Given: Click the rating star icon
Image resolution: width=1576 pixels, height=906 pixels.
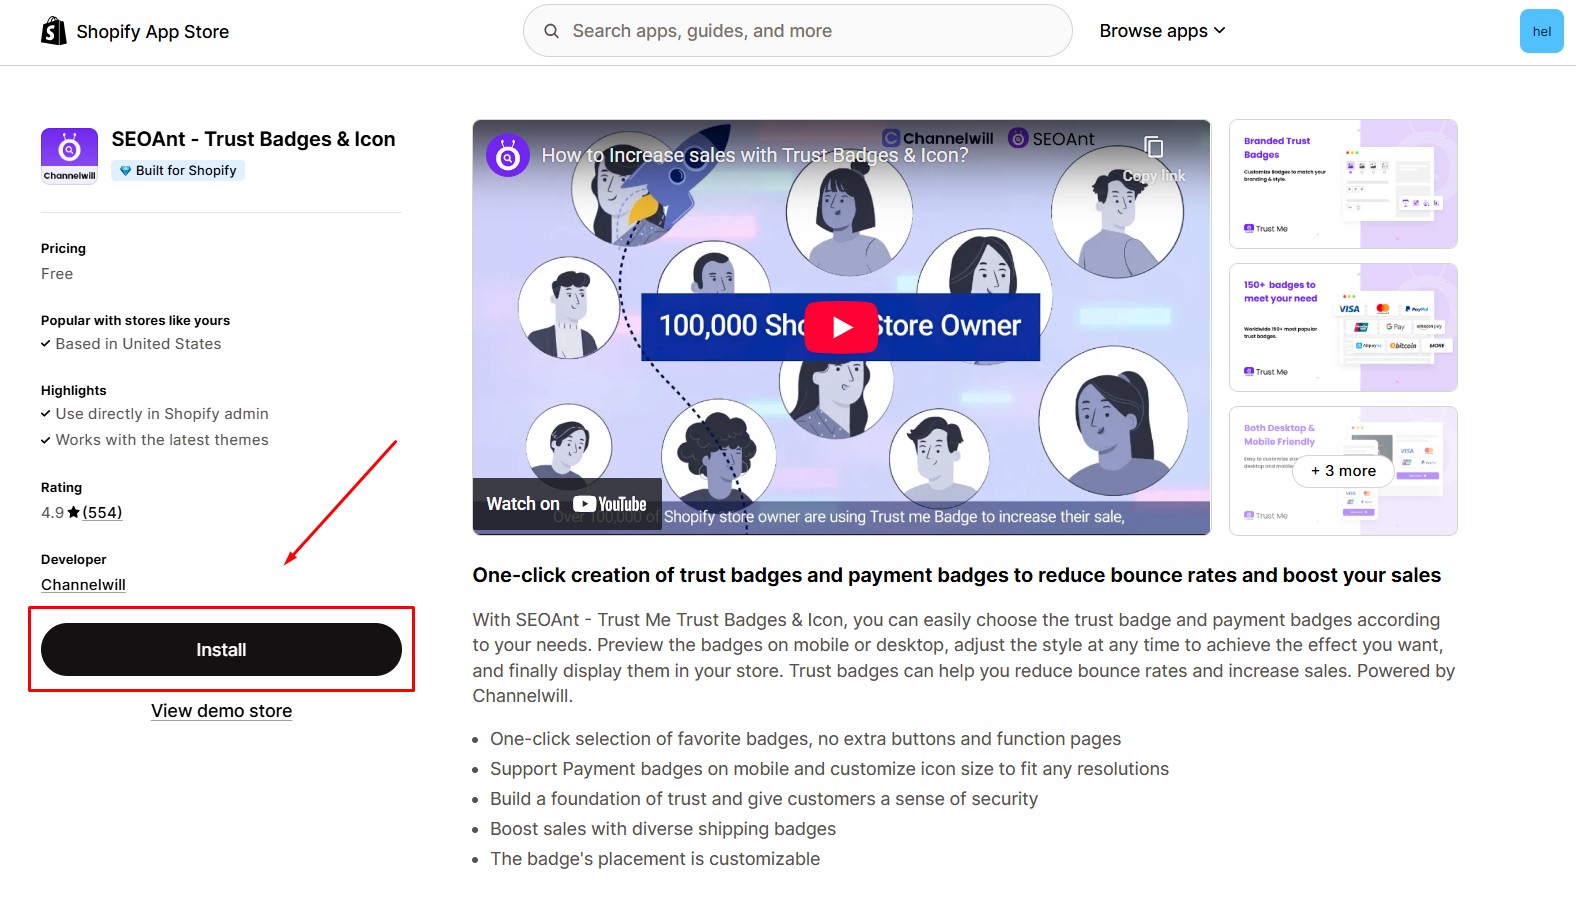Looking at the screenshot, I should [73, 512].
